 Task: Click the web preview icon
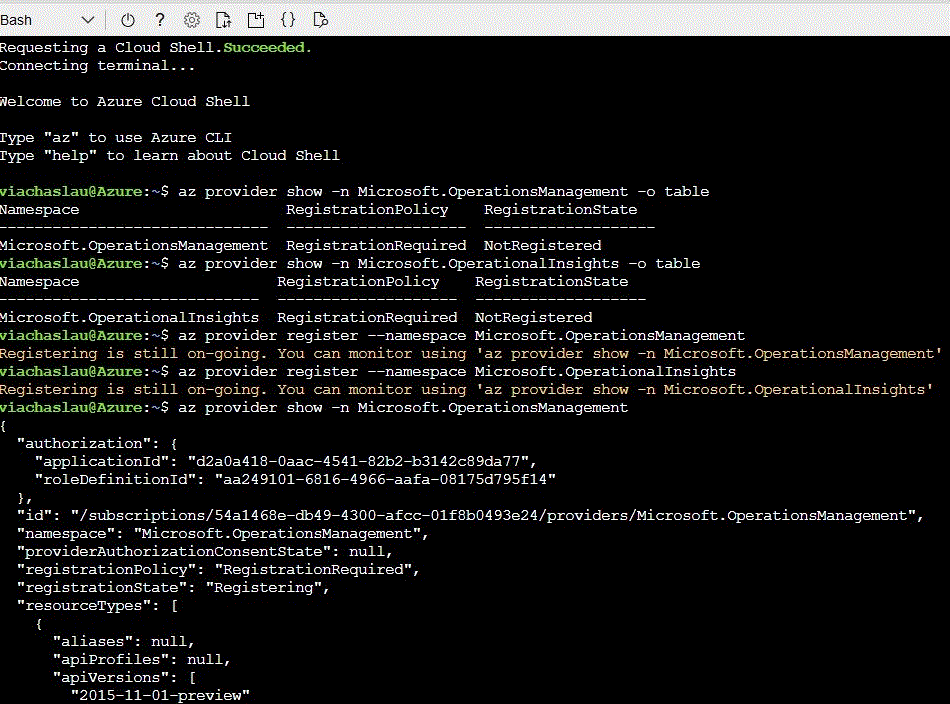click(x=321, y=20)
